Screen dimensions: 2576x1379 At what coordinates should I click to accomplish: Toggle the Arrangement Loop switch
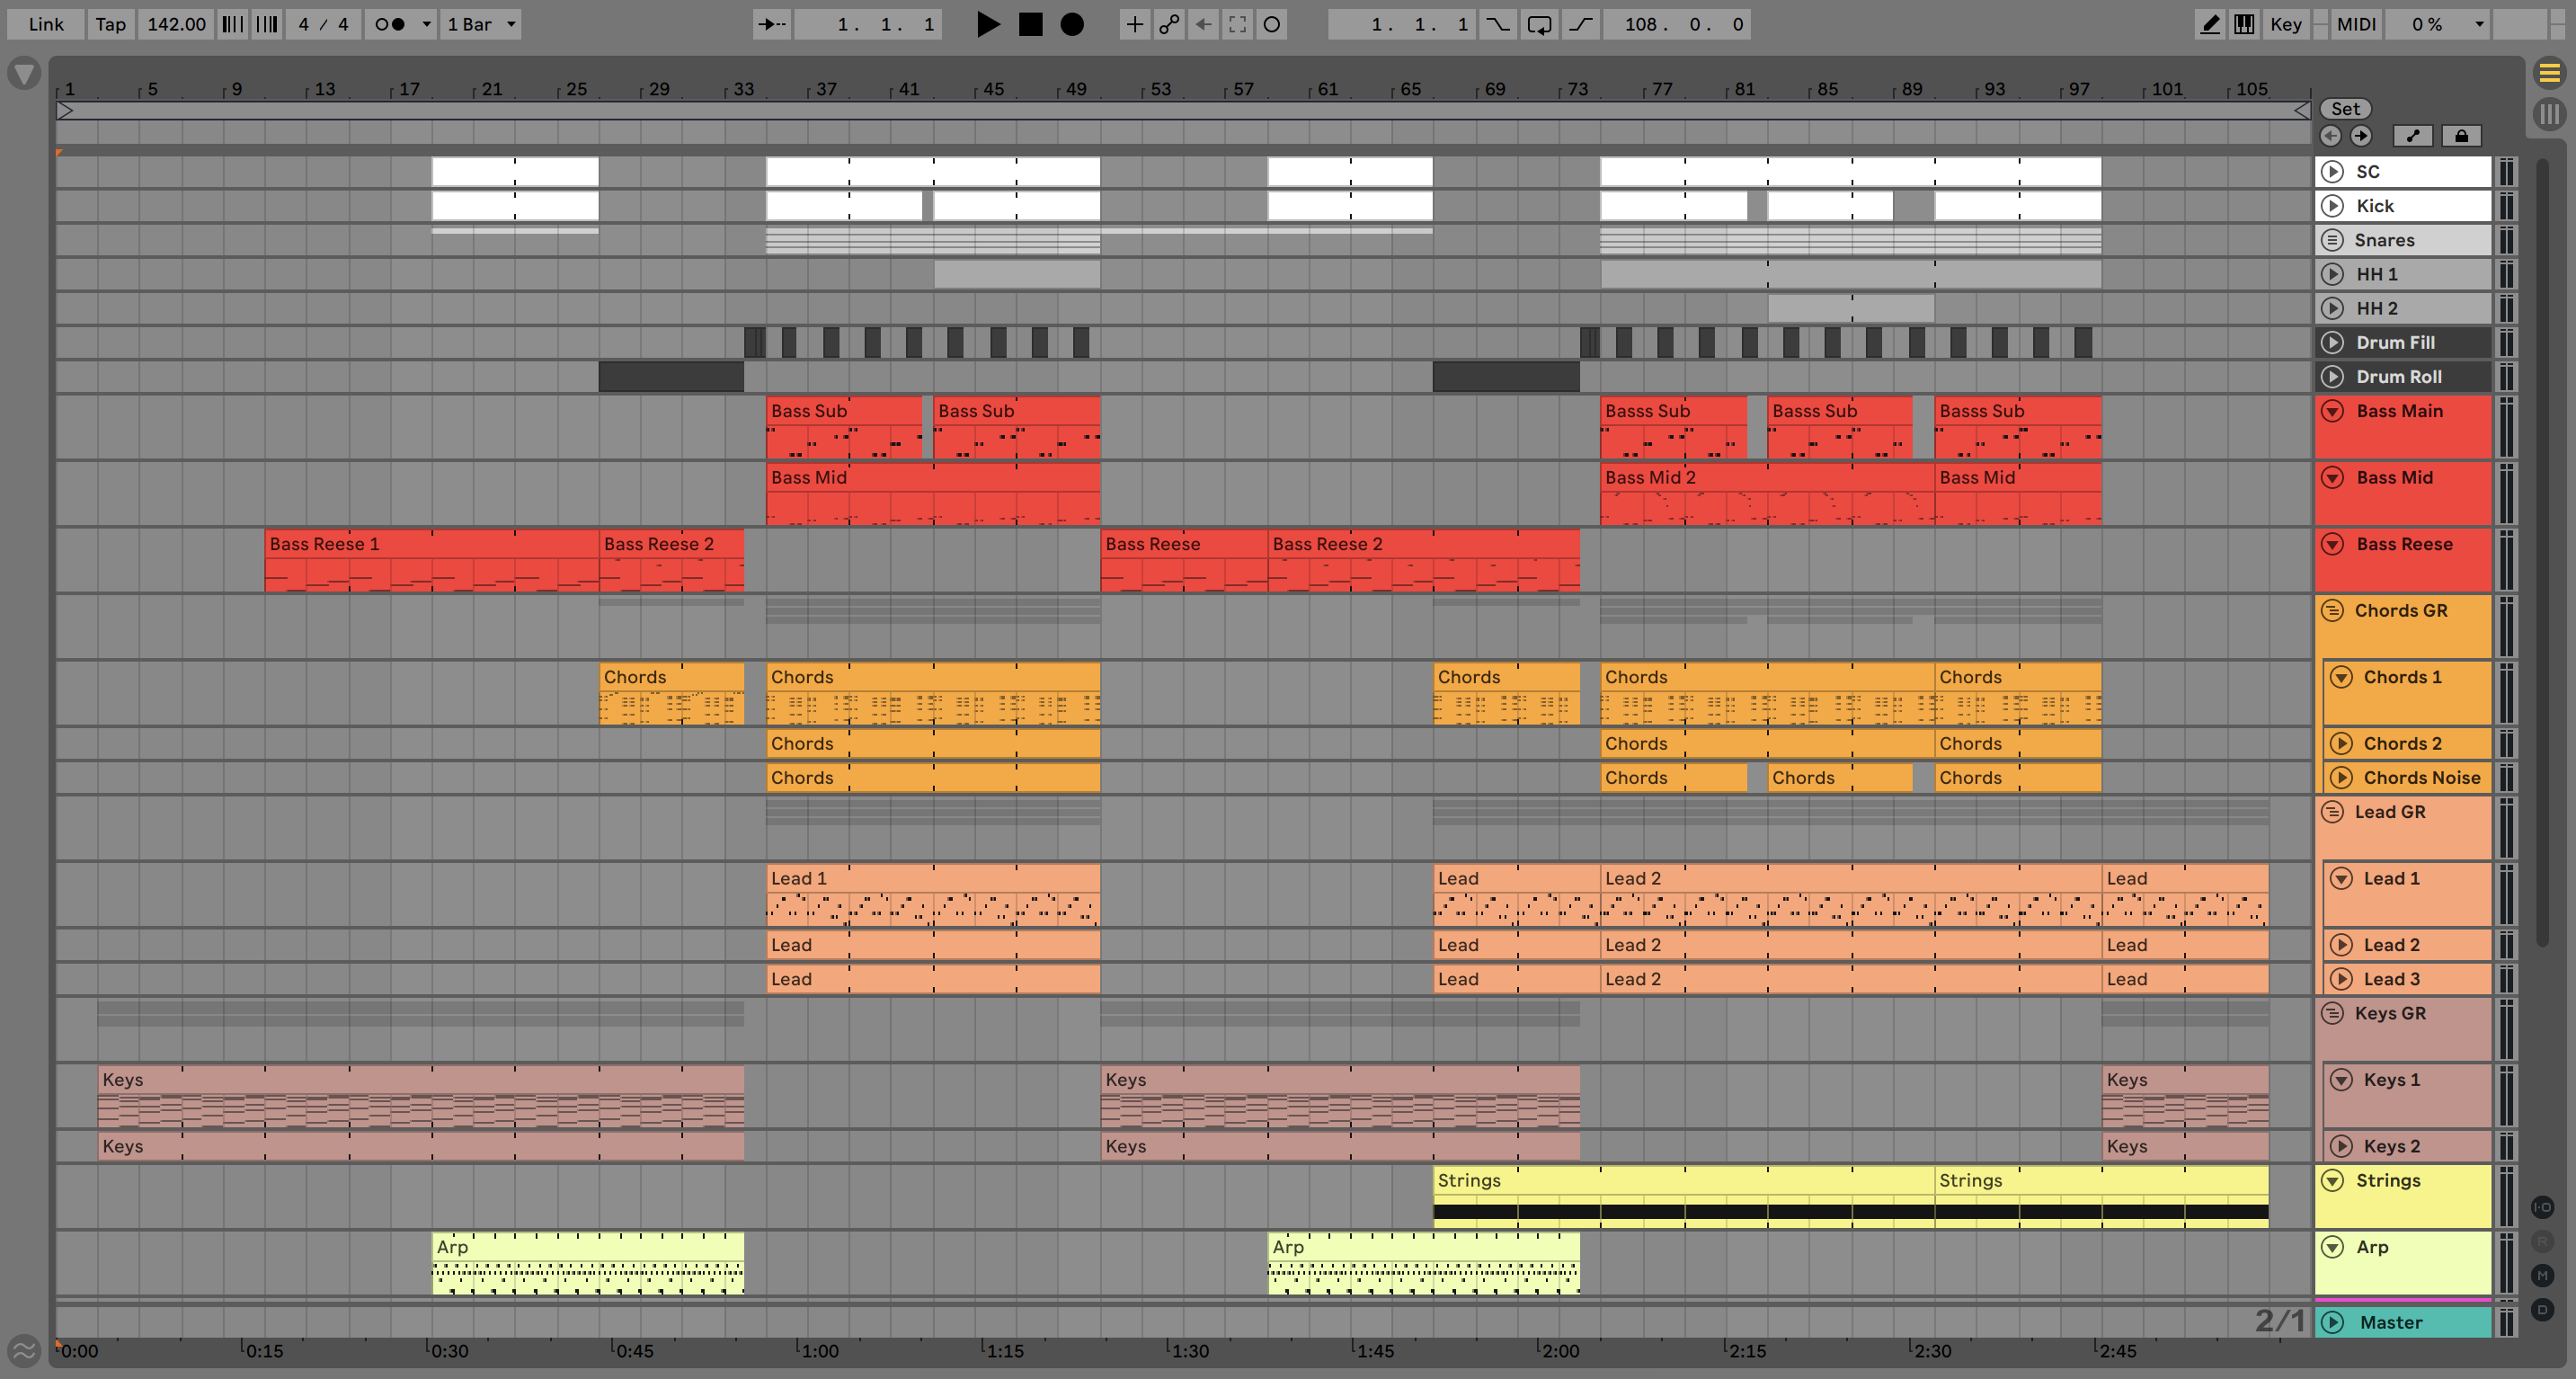coord(1539,24)
